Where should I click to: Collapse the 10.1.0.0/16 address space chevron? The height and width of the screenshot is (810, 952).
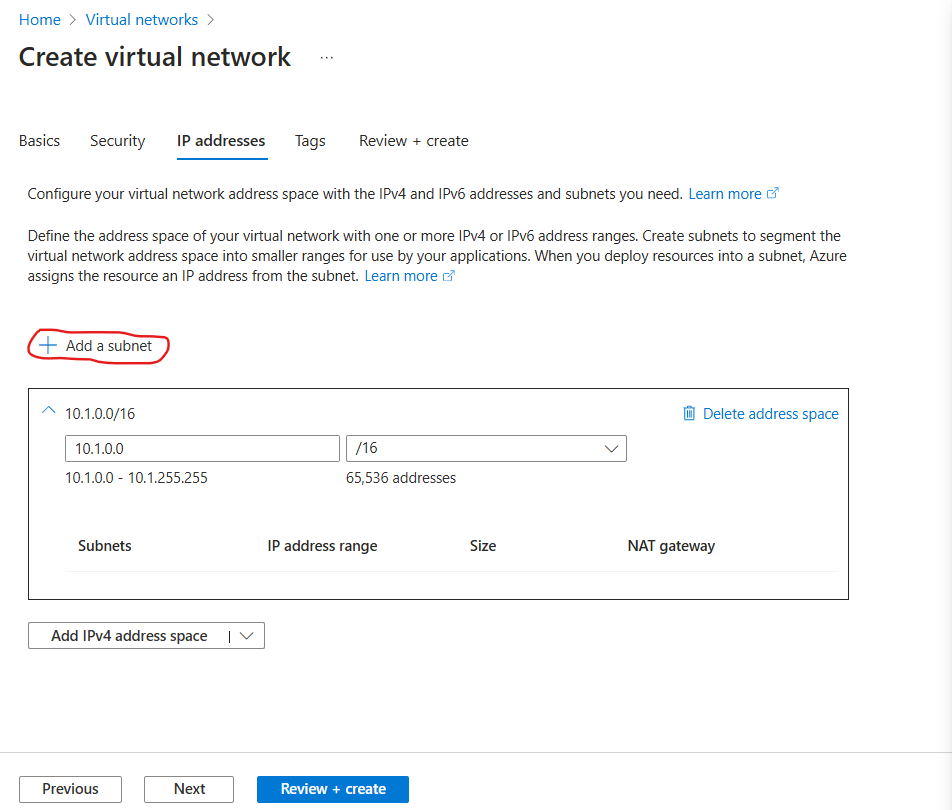coord(48,410)
